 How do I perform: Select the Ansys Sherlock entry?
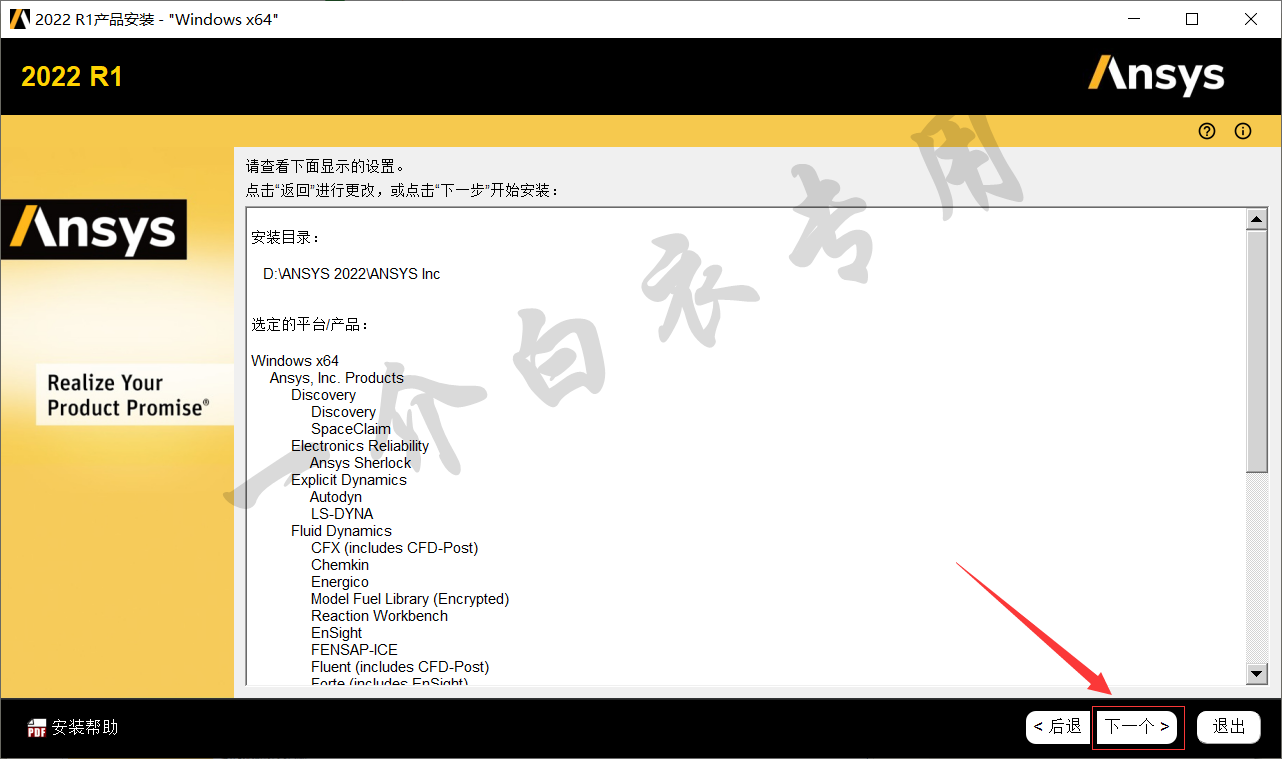[x=360, y=463]
